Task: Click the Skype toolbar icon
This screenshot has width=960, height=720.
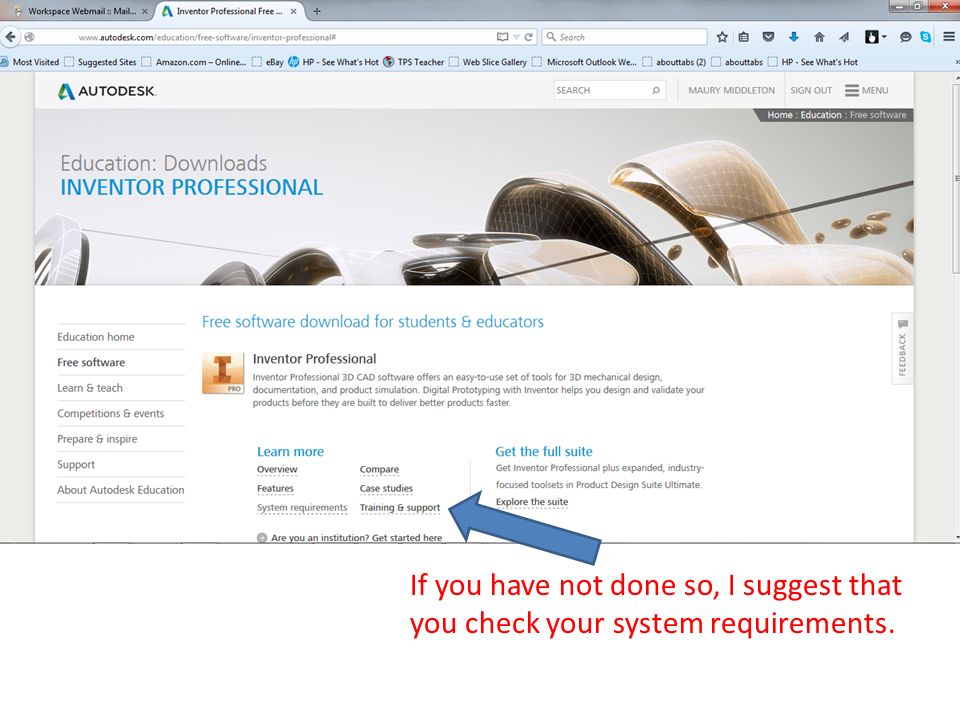Action: coord(925,37)
